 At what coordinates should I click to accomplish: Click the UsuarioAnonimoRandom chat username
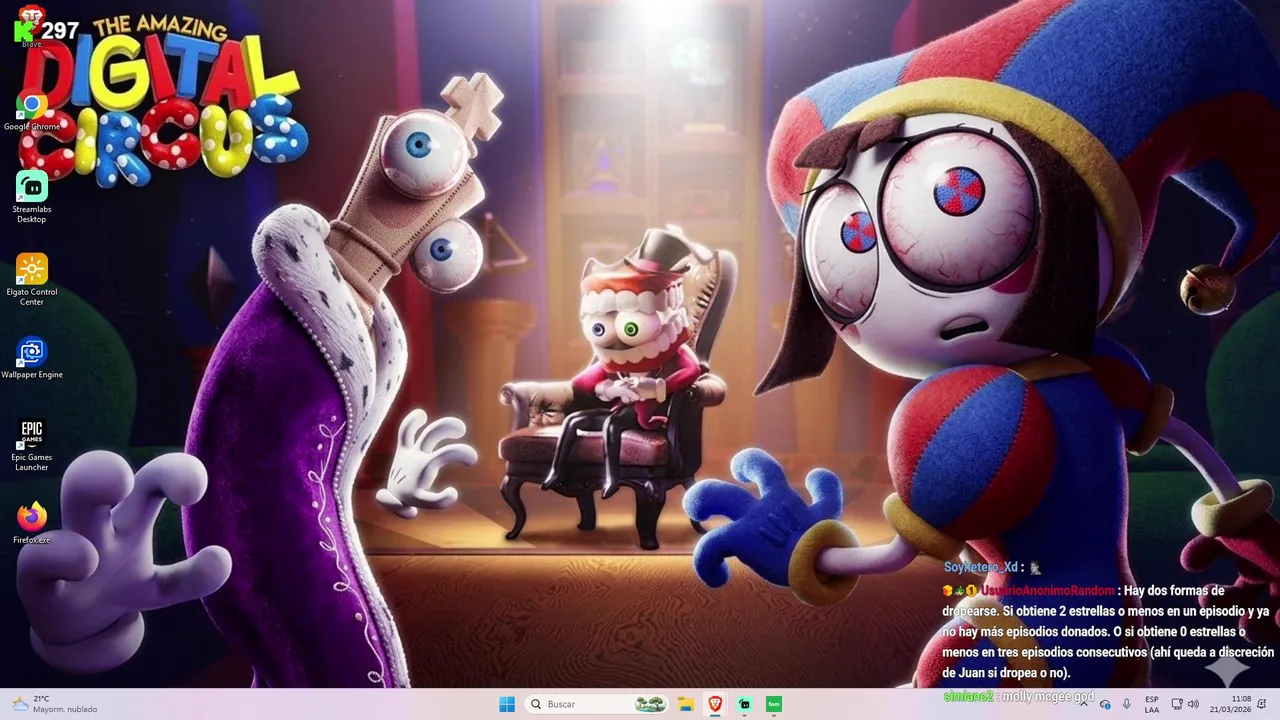[1047, 591]
